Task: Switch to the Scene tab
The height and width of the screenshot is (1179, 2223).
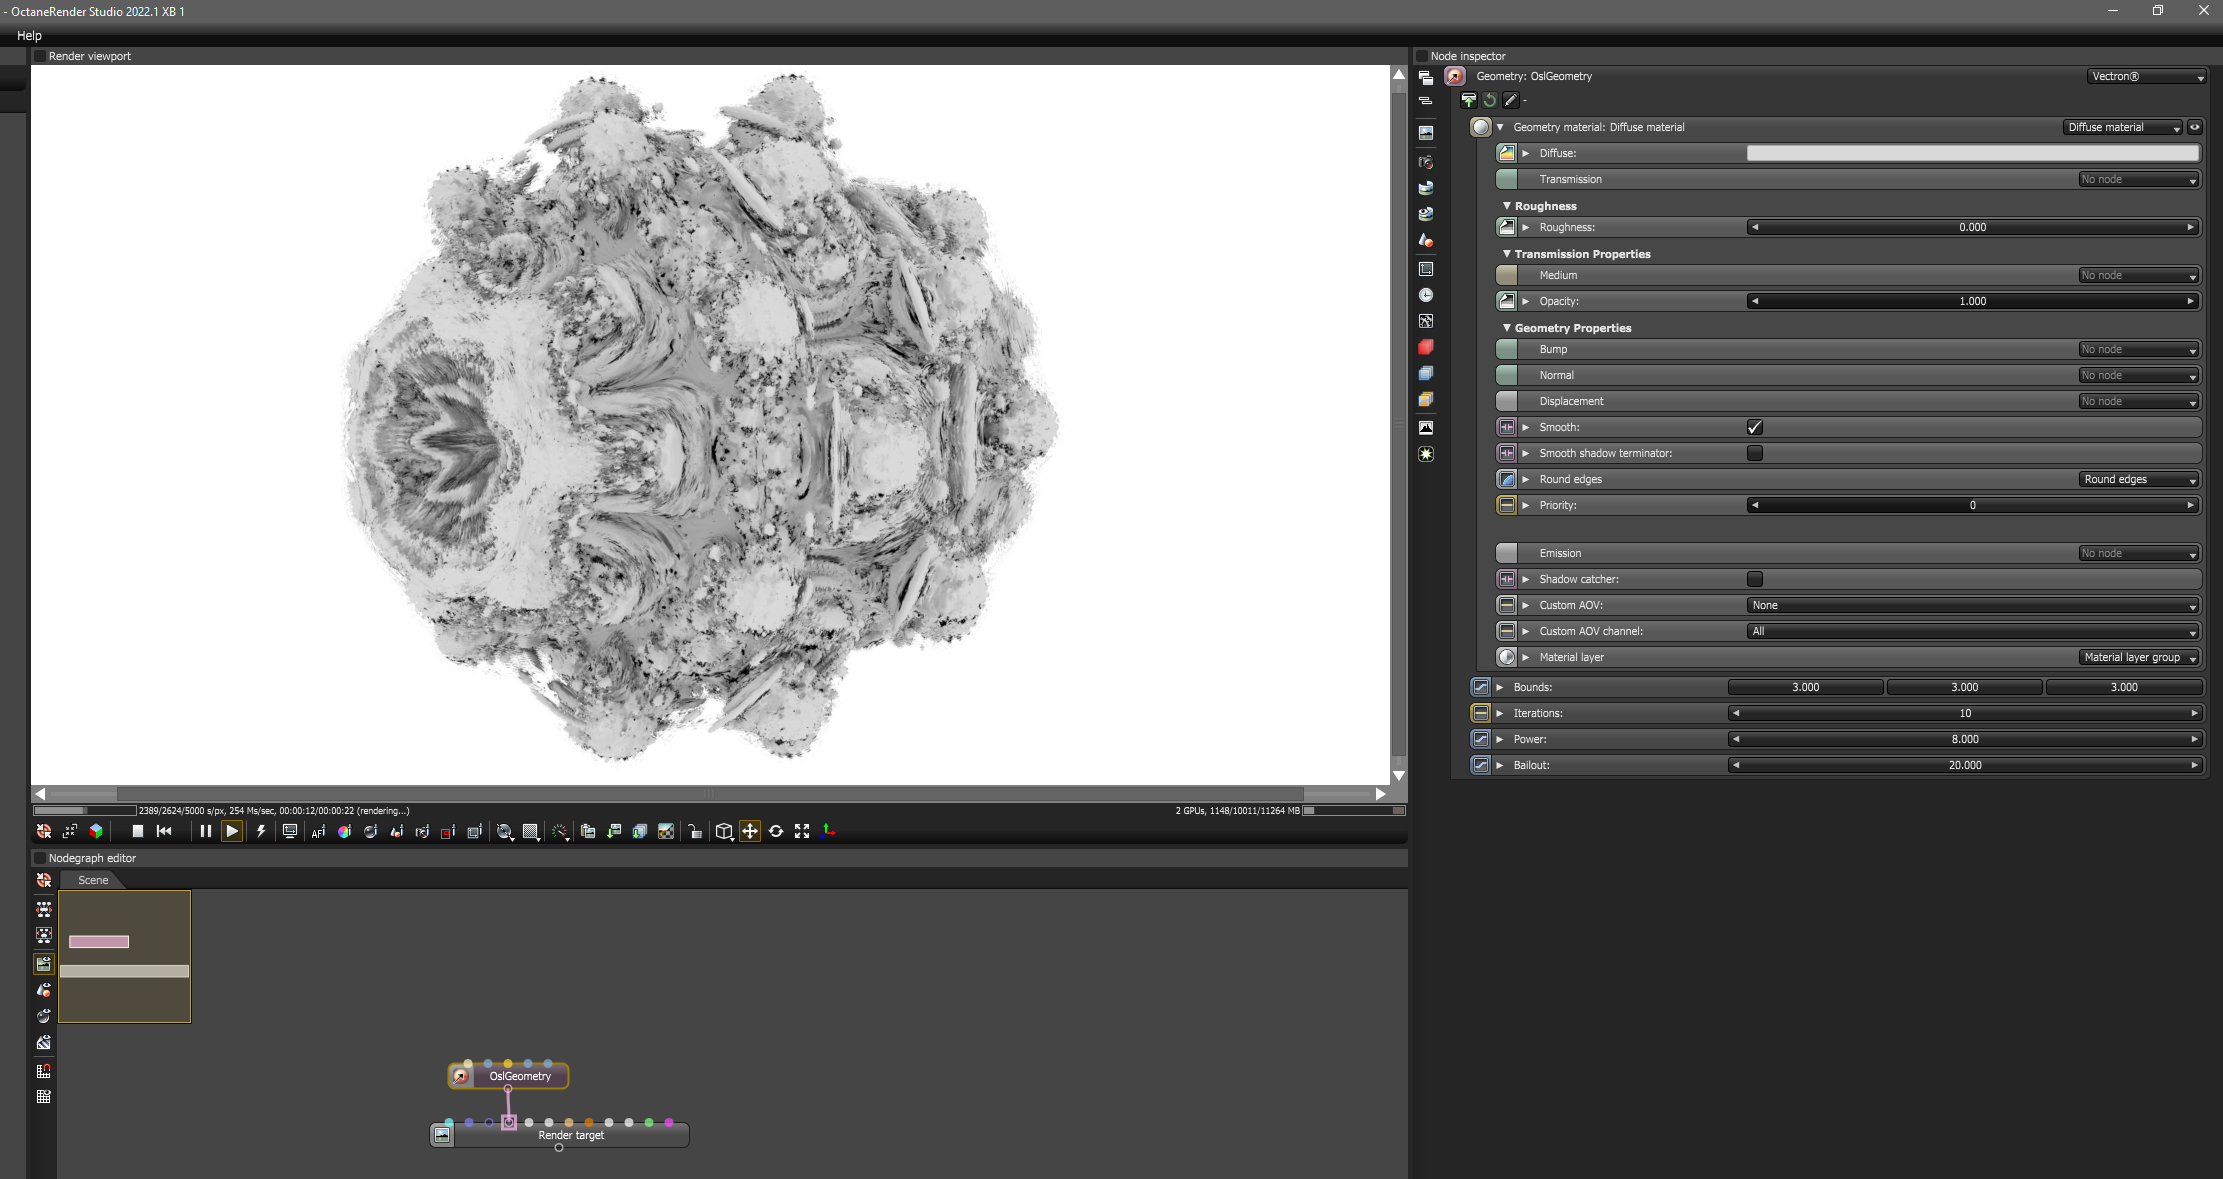Action: tap(93, 880)
